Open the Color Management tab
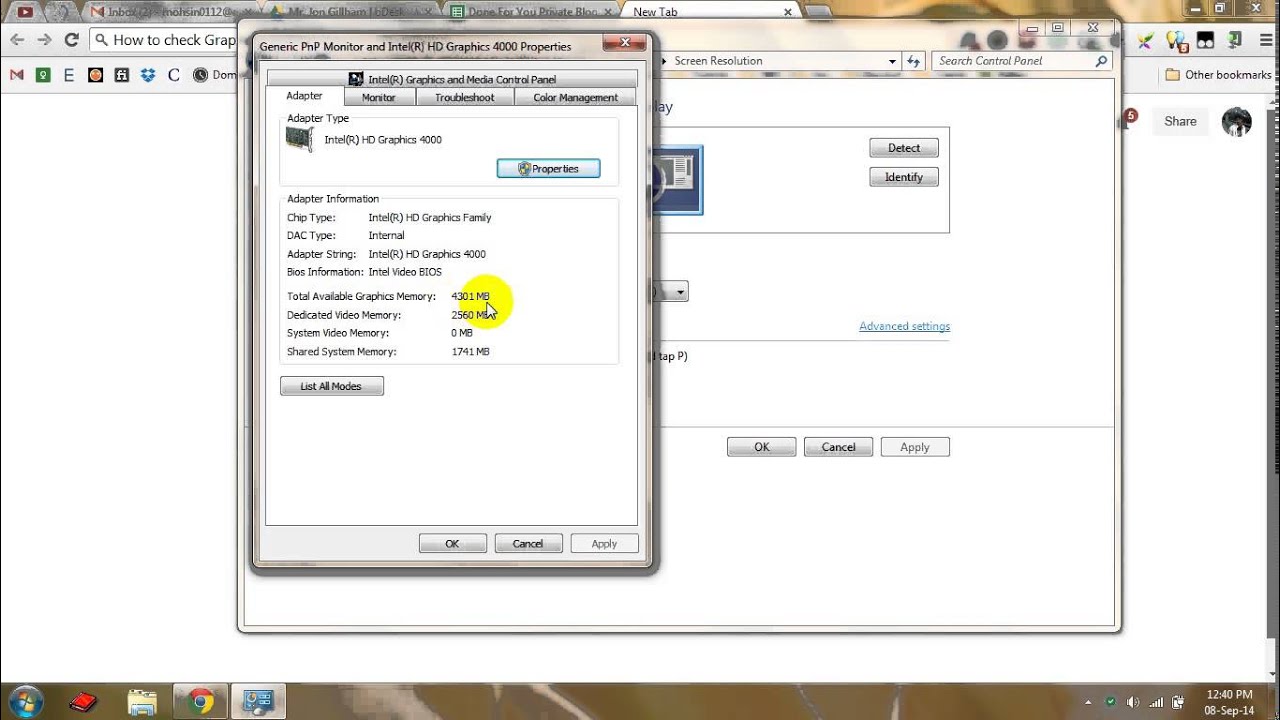Viewport: 1280px width, 720px height. pos(575,97)
